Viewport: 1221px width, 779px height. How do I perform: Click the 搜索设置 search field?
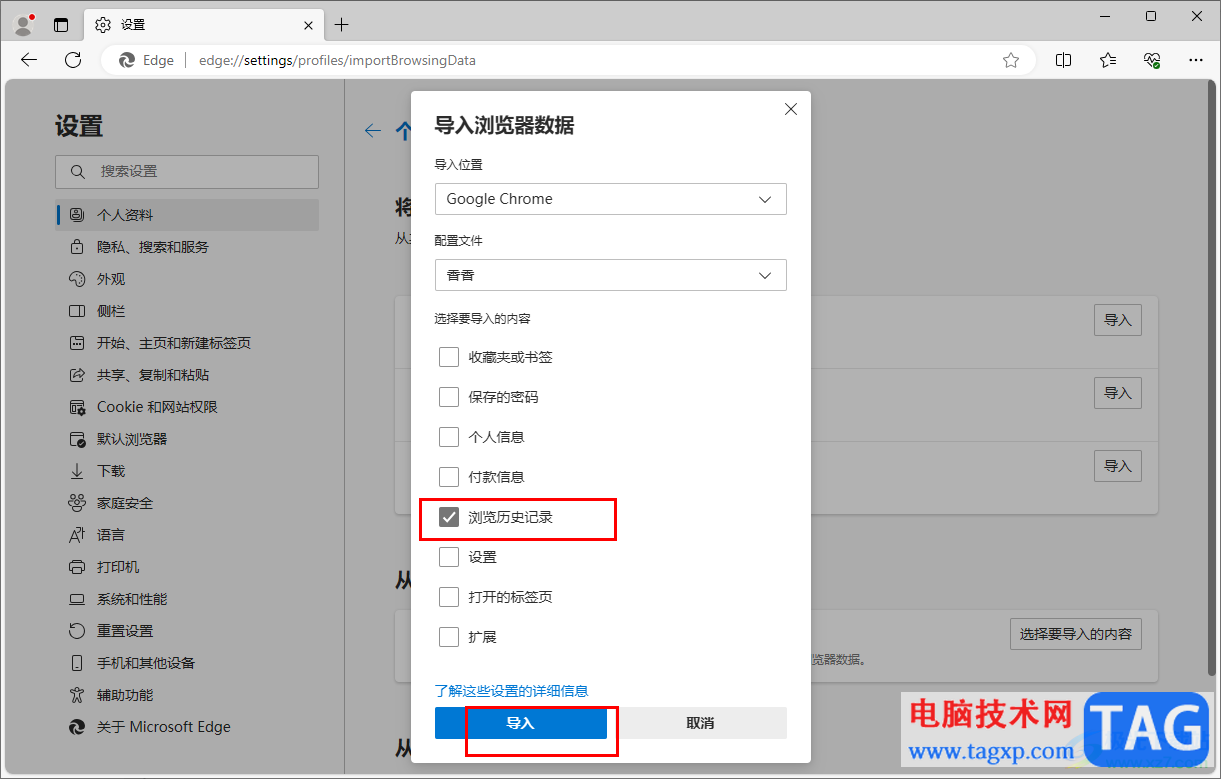click(x=186, y=171)
